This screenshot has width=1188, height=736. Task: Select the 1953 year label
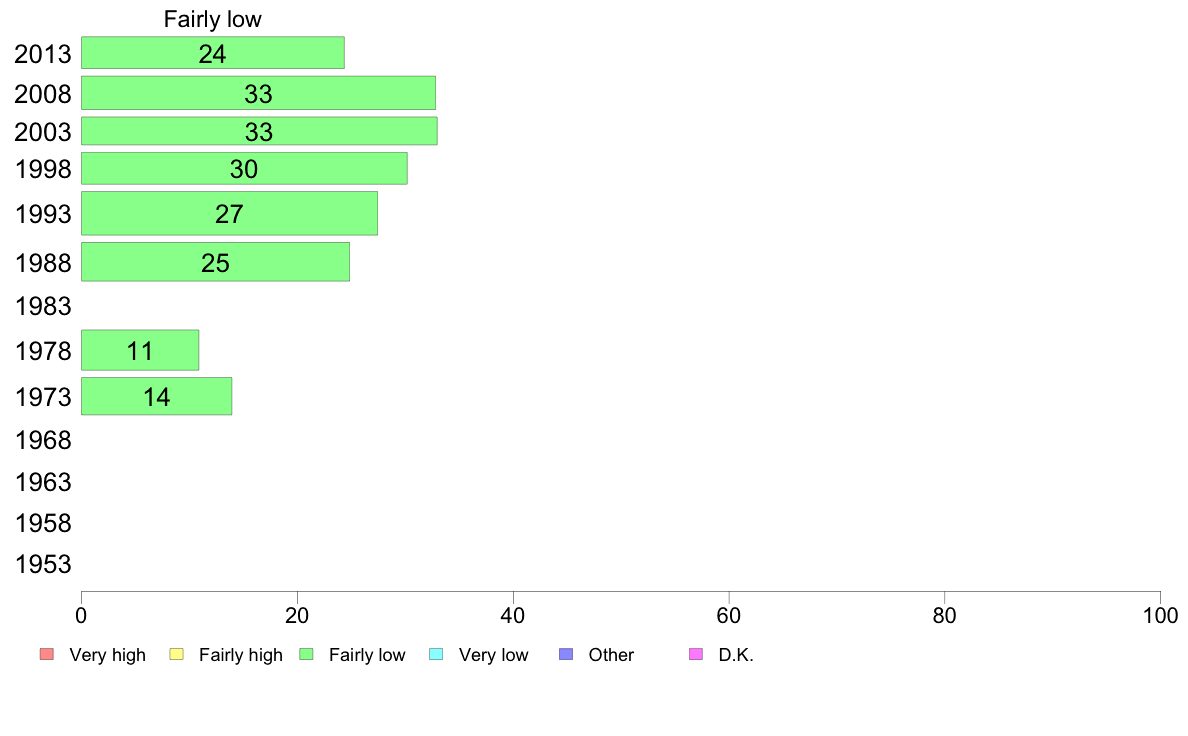(43, 564)
